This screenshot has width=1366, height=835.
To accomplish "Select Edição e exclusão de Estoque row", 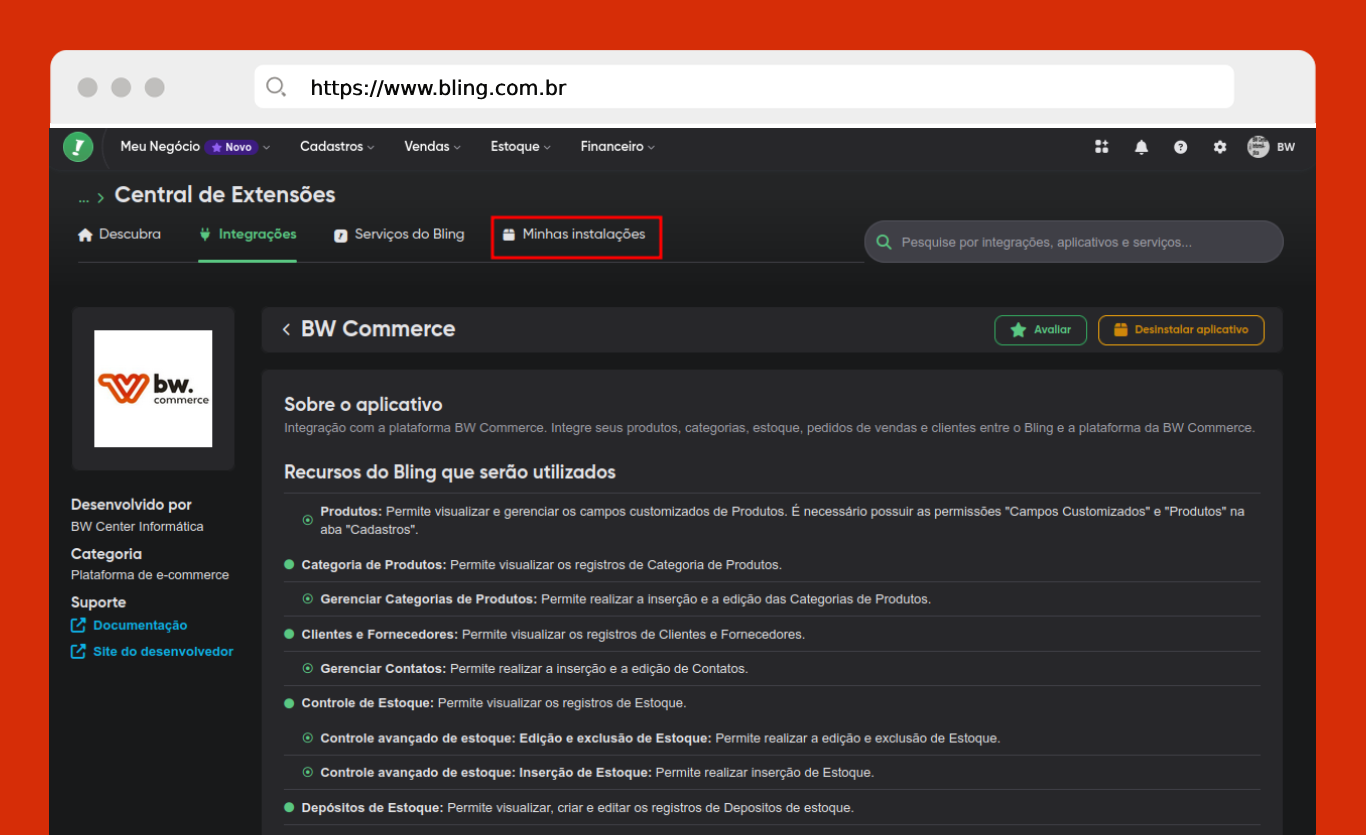I will pos(772,738).
